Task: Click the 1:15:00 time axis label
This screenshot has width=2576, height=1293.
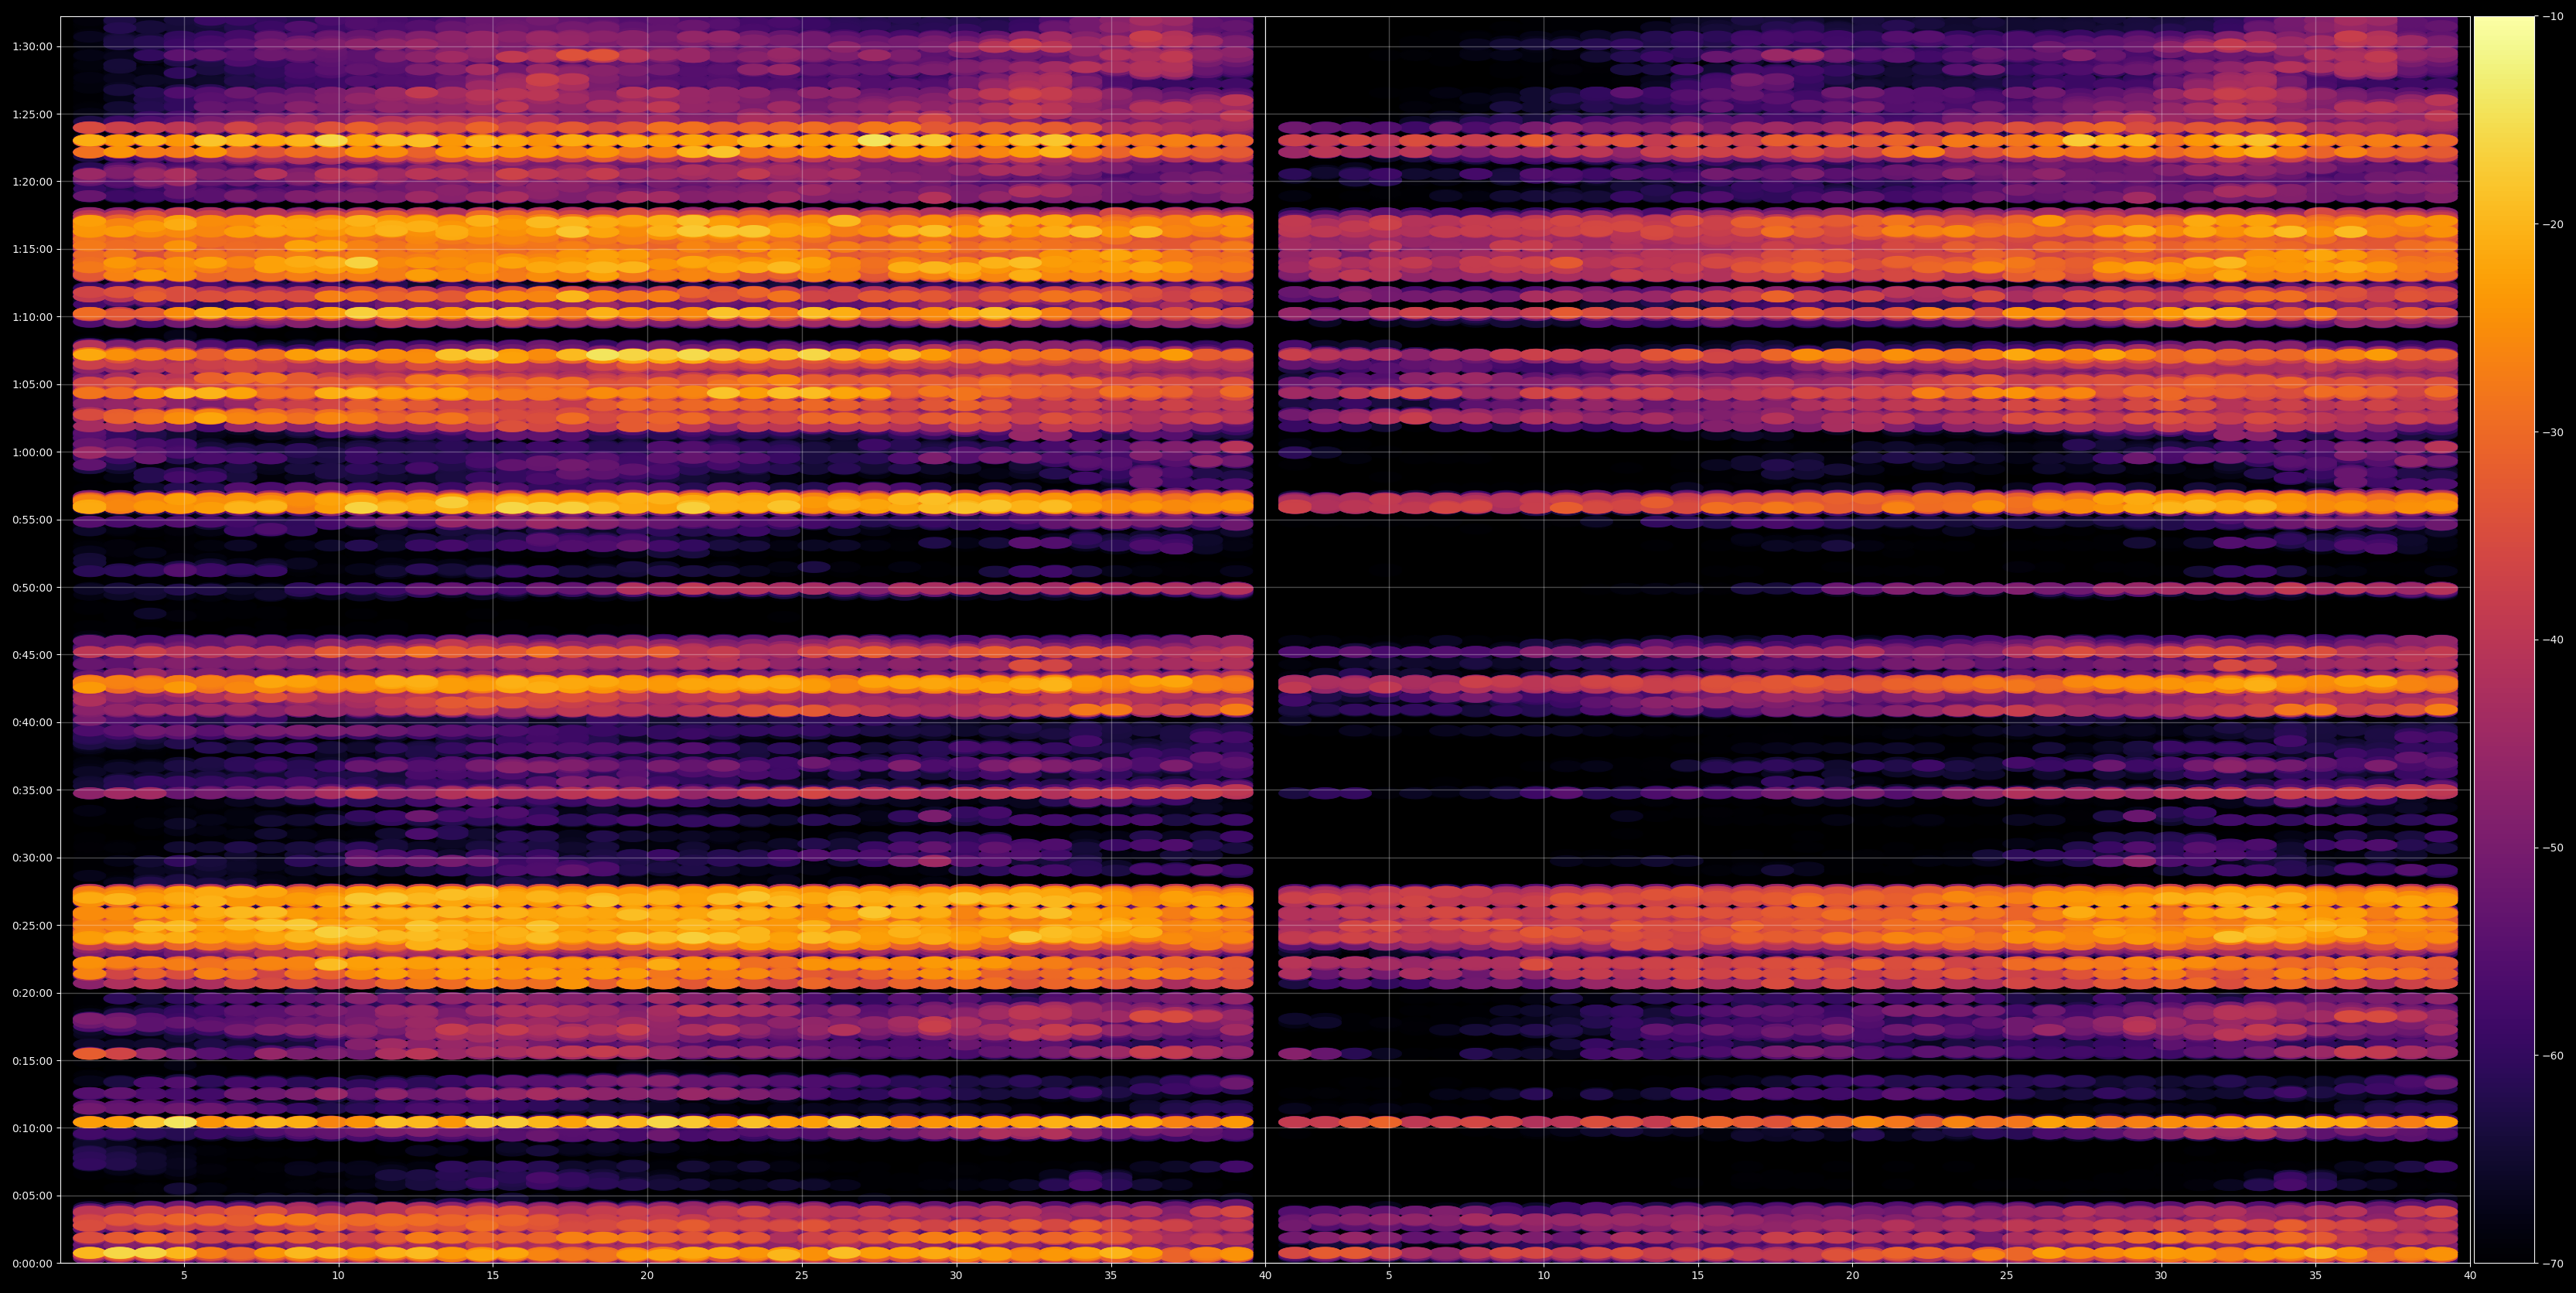Action: (33, 250)
